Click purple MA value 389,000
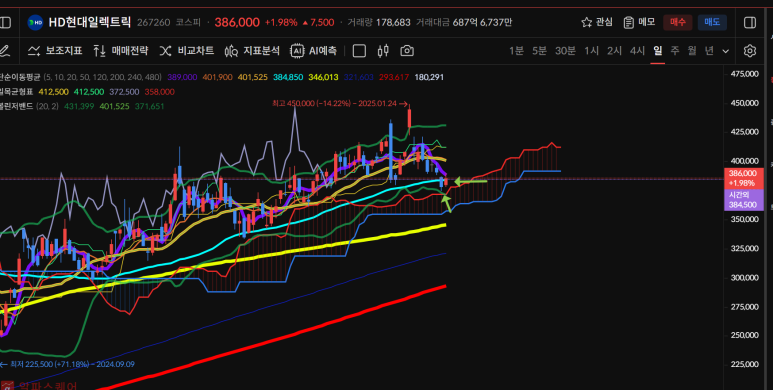 (x=182, y=77)
